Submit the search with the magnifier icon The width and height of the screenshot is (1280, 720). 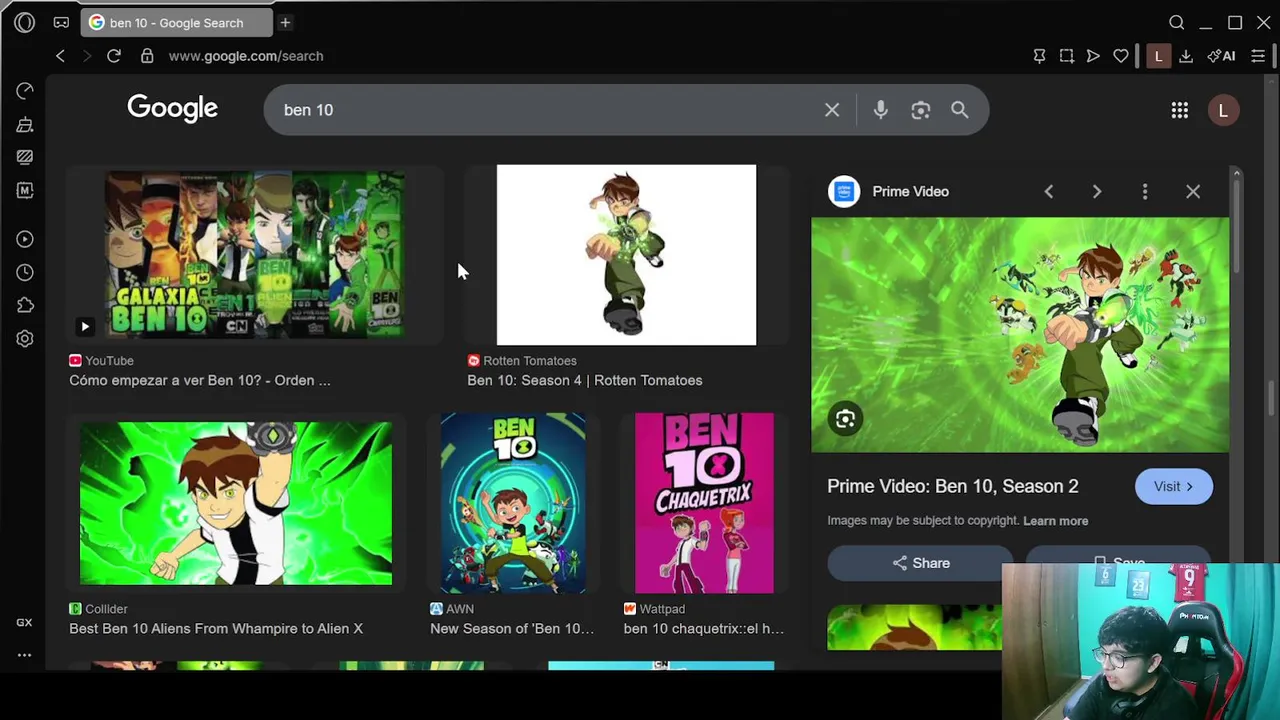pyautogui.click(x=960, y=110)
